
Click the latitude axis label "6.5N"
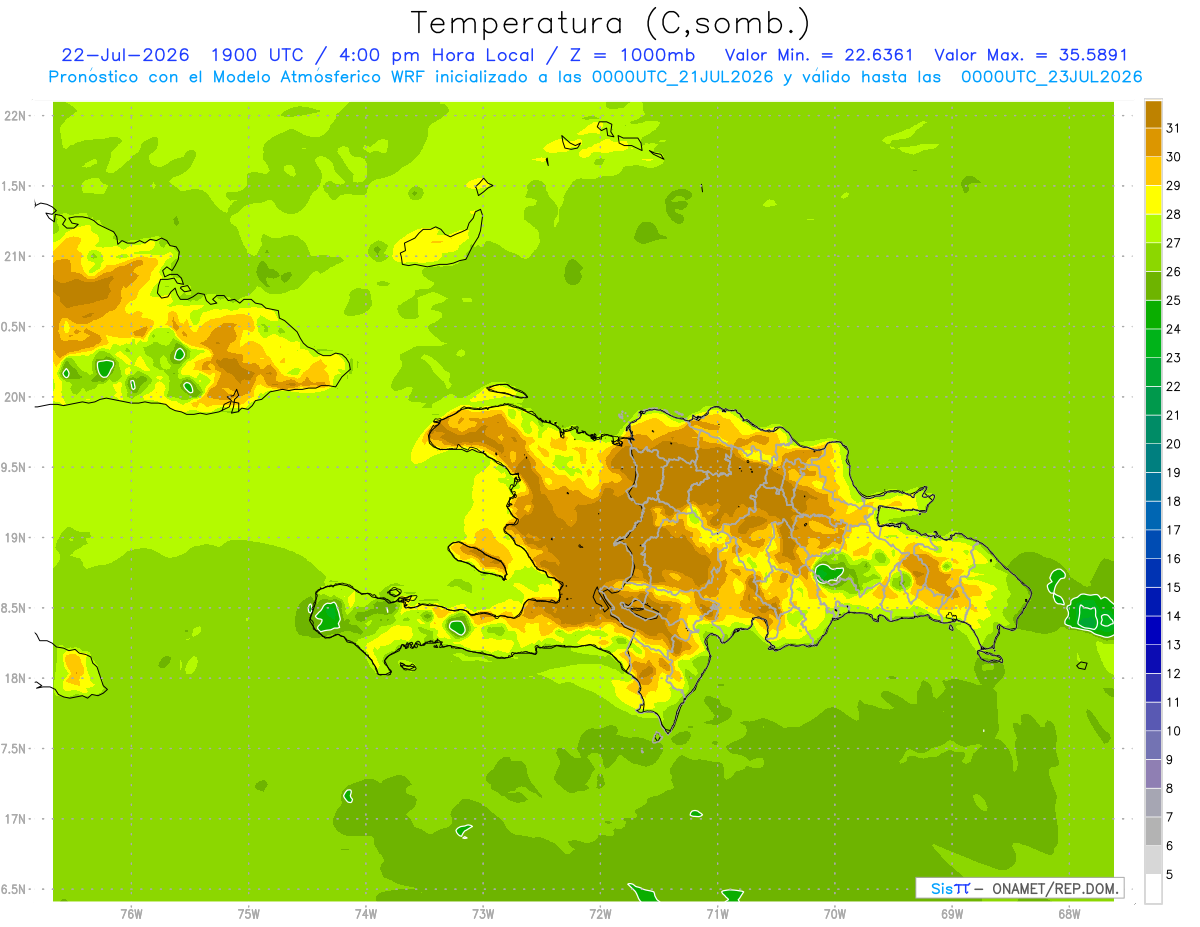tap(14, 889)
